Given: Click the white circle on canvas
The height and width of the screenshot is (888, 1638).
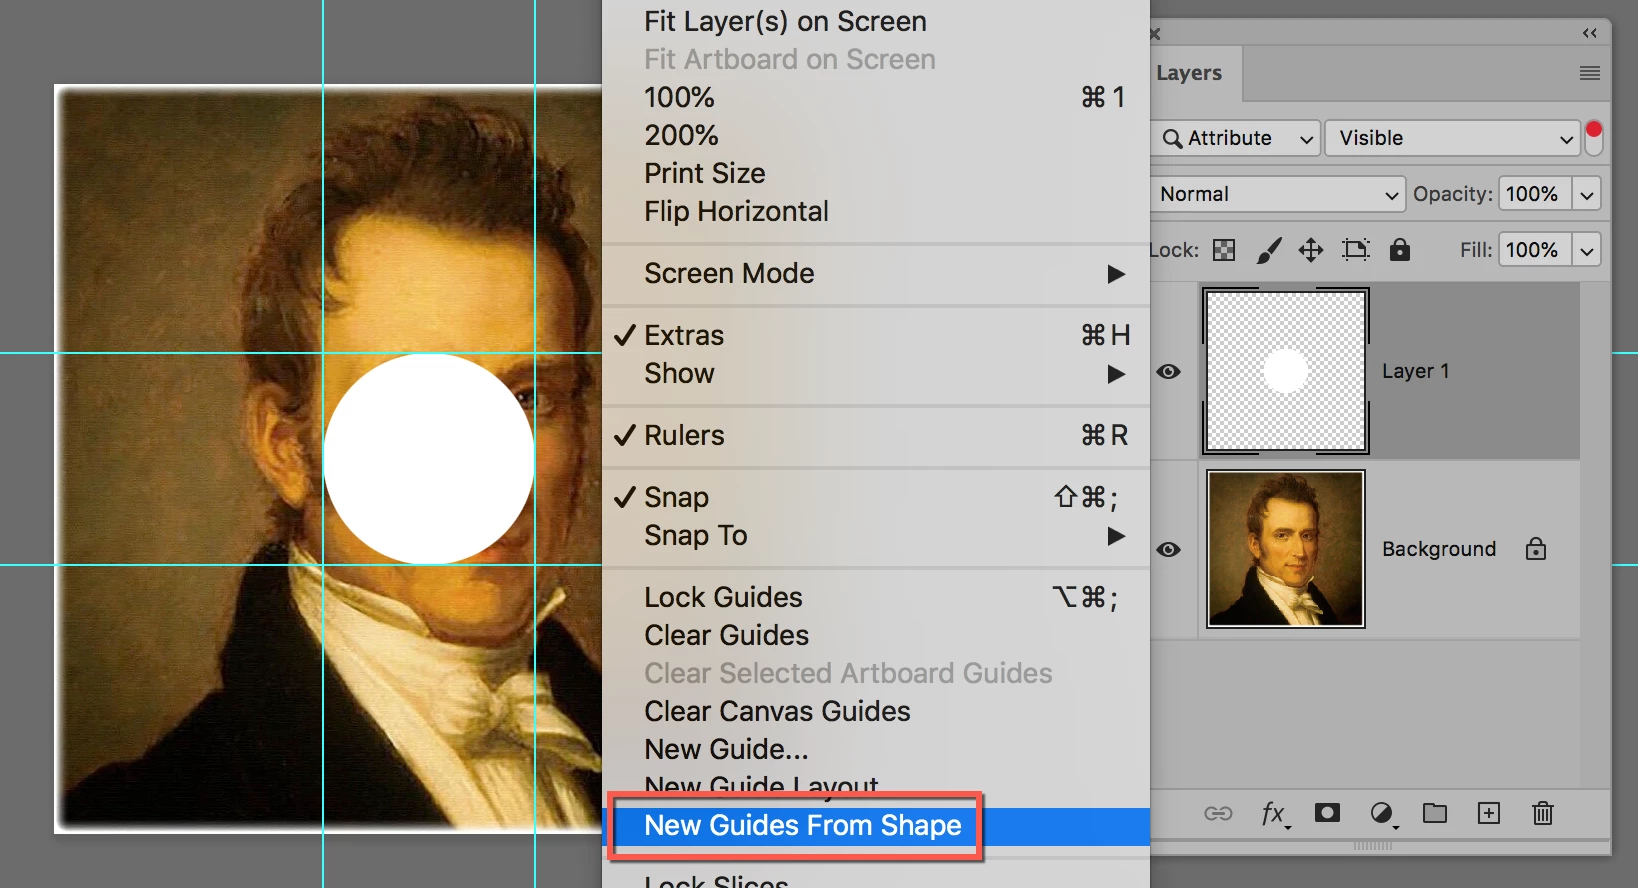Looking at the screenshot, I should point(429,459).
